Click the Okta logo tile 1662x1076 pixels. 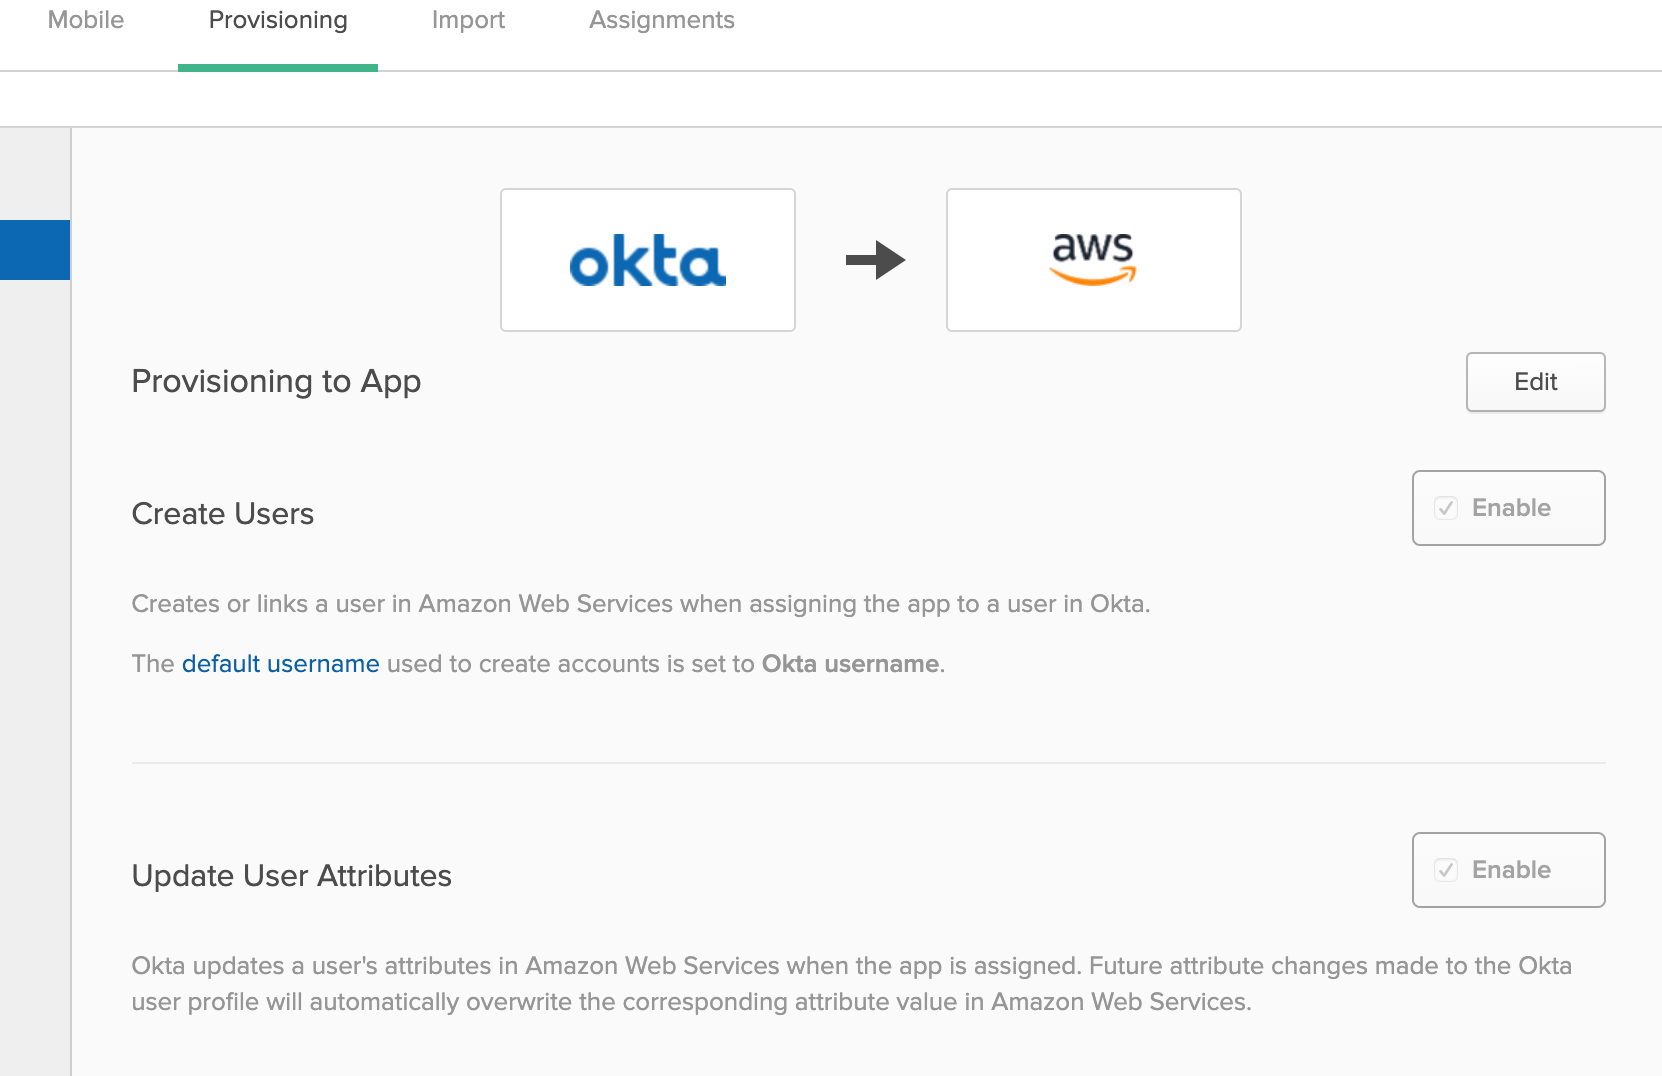point(648,260)
